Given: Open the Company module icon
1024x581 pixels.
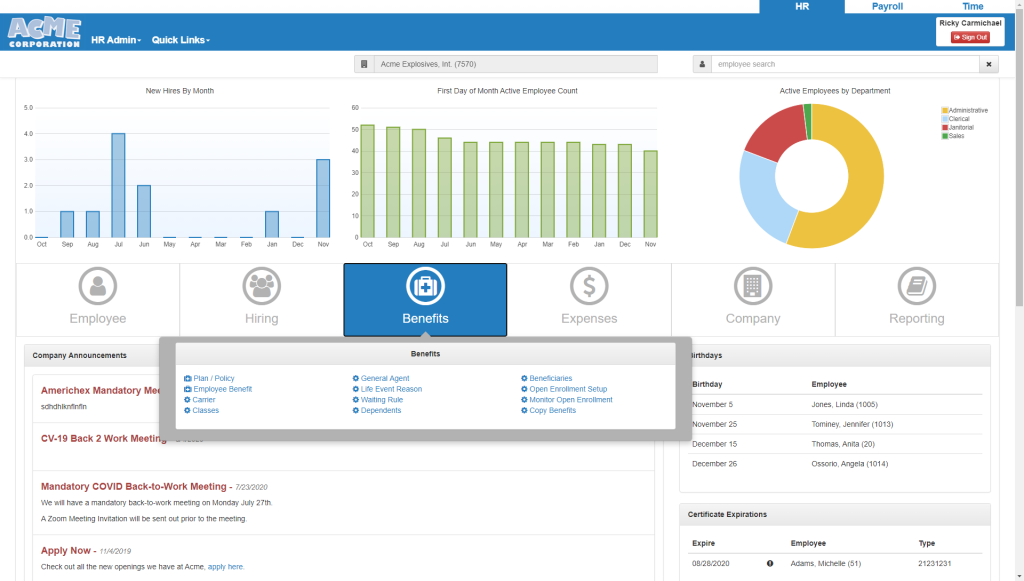Looking at the screenshot, I should 753,284.
